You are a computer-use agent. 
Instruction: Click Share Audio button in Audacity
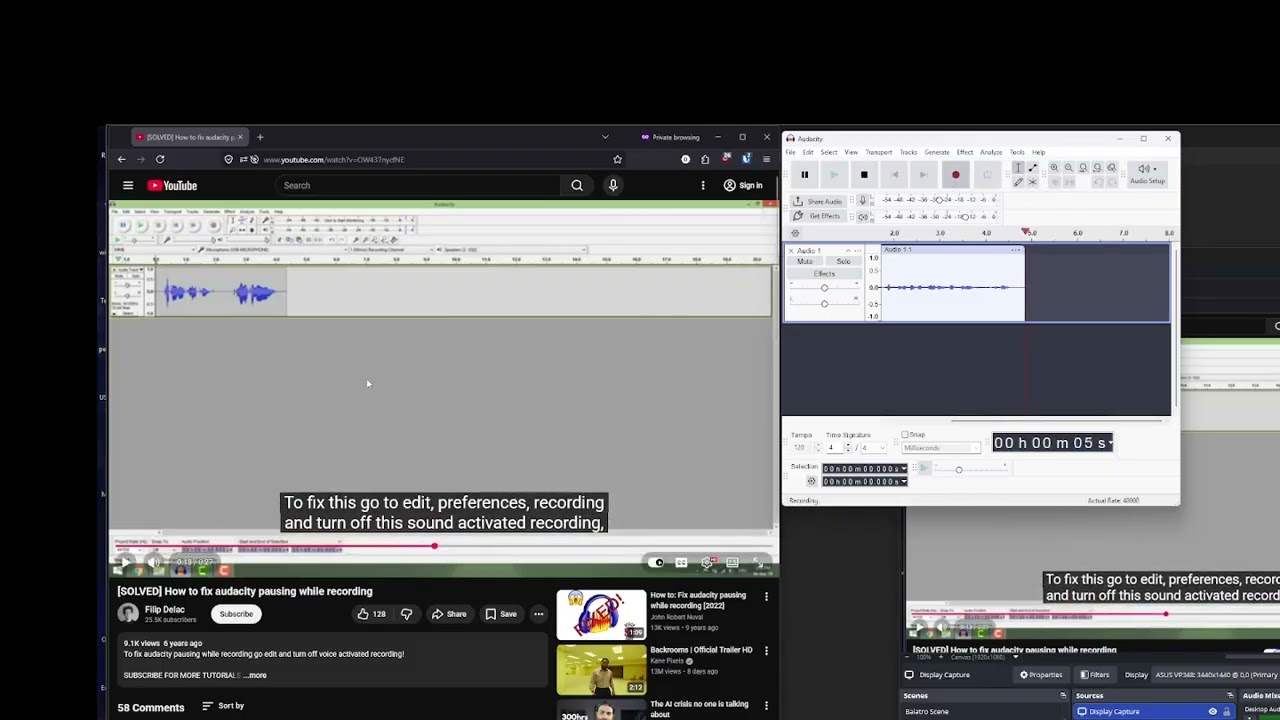[819, 201]
